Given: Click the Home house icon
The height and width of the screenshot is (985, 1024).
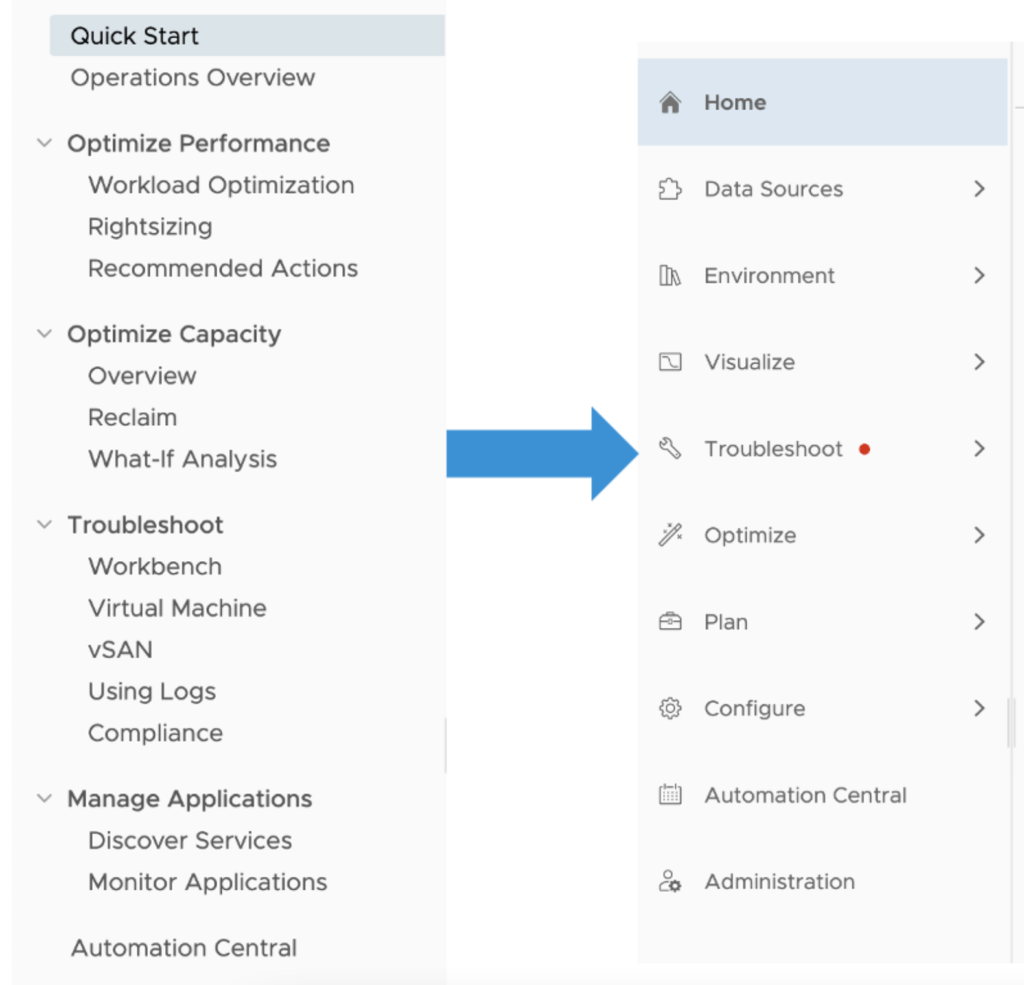Looking at the screenshot, I should (670, 102).
